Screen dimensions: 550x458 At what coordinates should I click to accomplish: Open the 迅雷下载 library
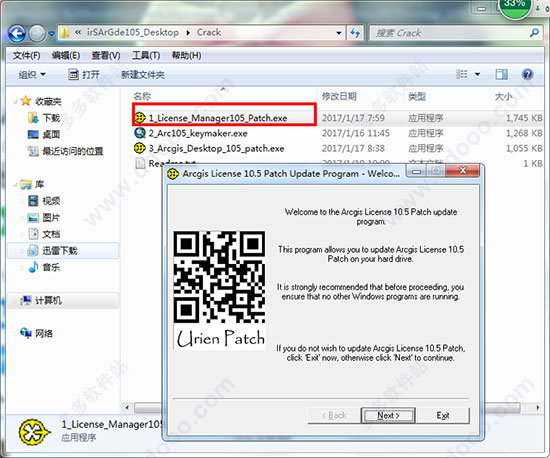coord(60,250)
